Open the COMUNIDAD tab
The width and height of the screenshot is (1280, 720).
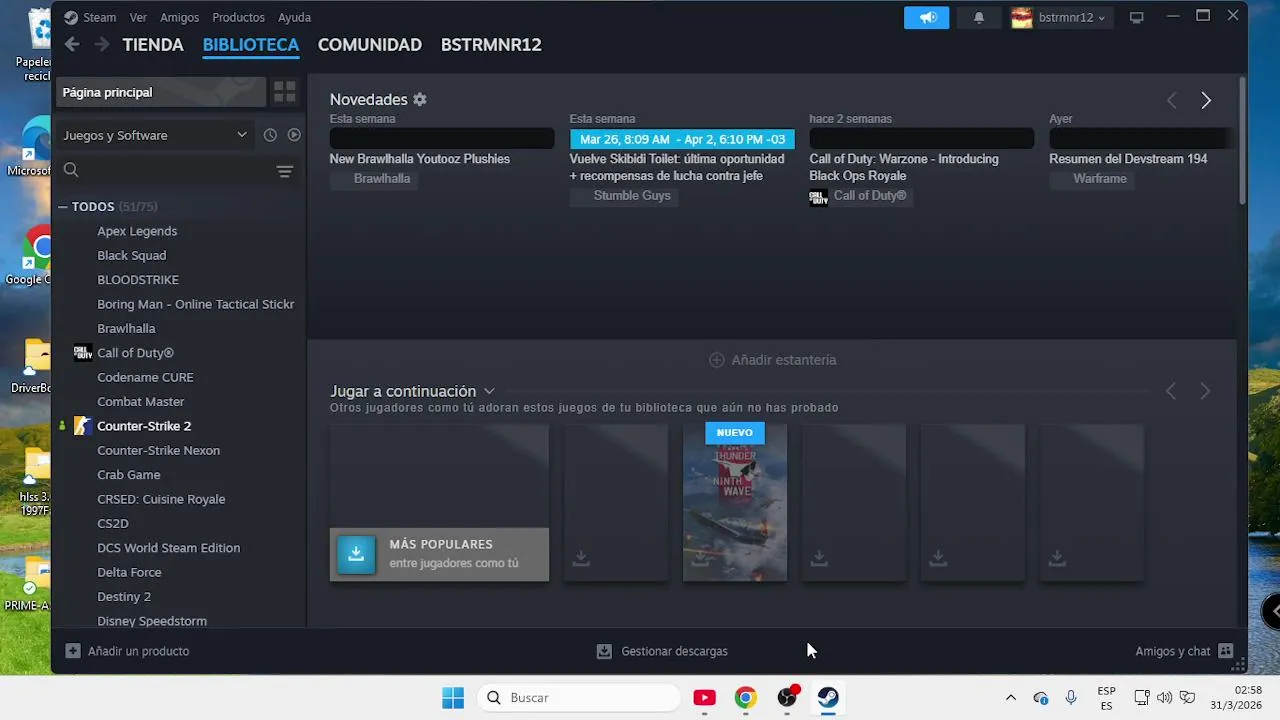click(x=370, y=45)
